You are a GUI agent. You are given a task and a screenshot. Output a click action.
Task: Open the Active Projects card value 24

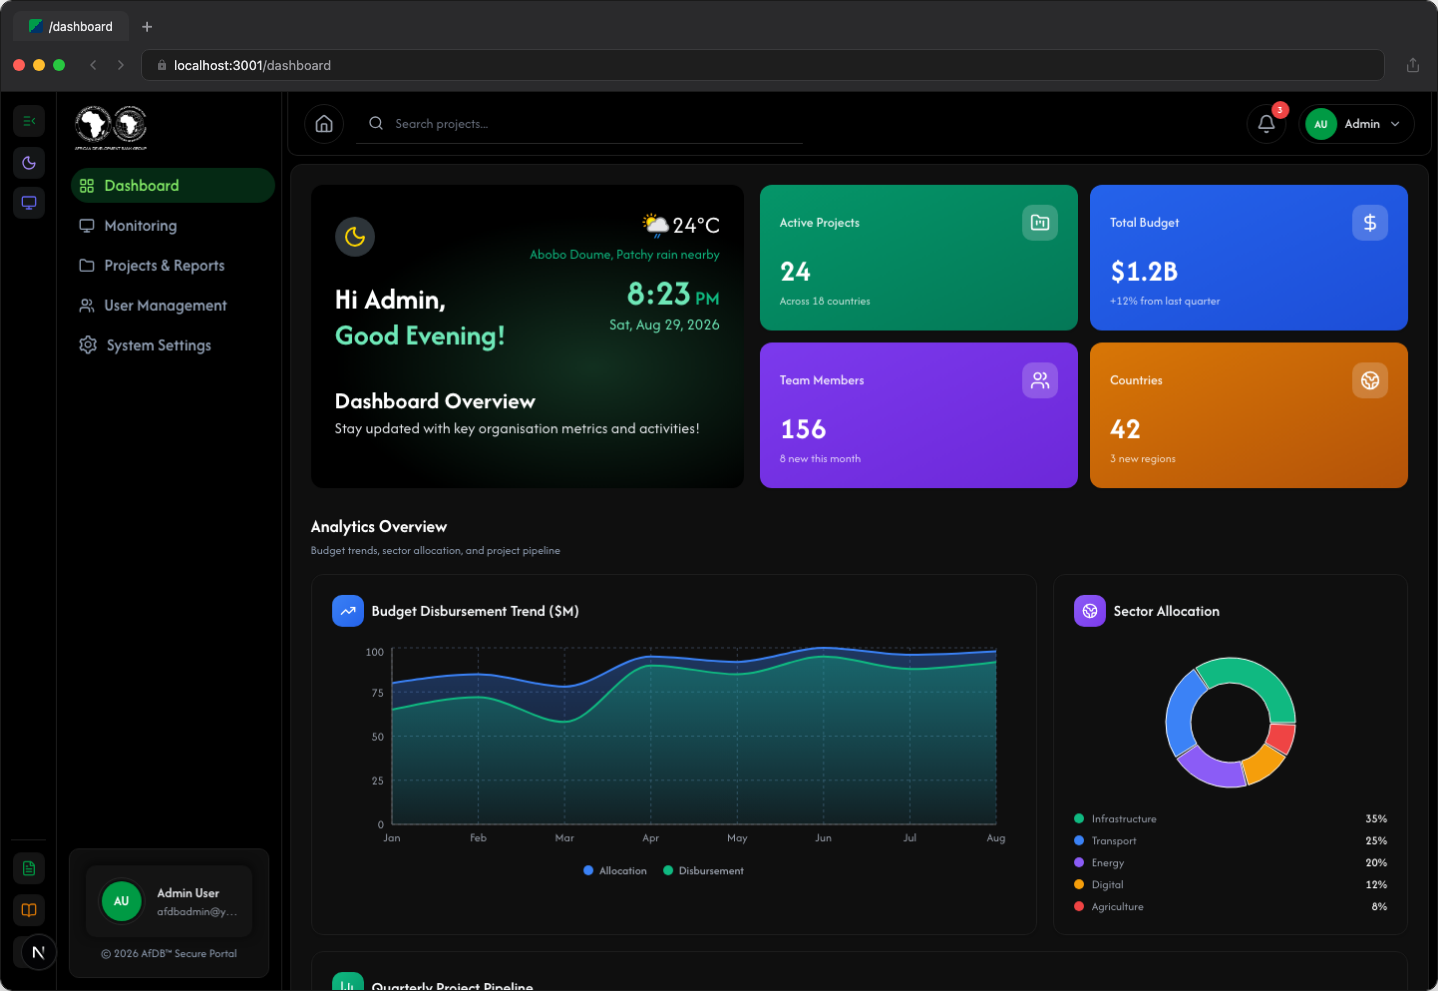point(795,272)
